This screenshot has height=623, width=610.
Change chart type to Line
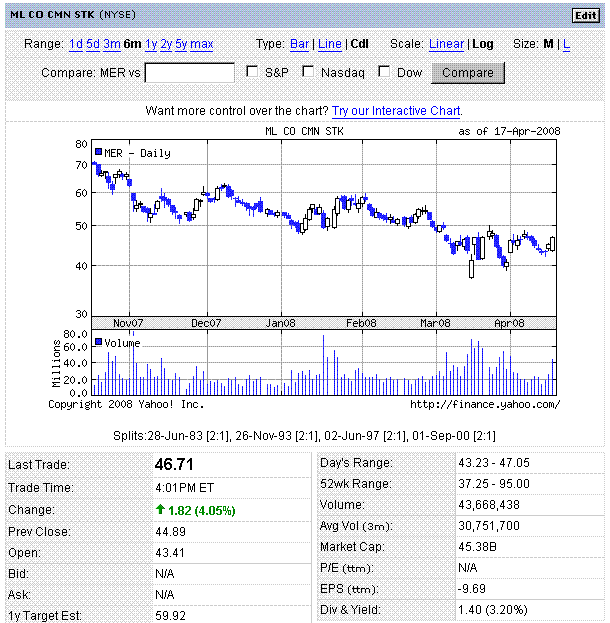[x=330, y=44]
